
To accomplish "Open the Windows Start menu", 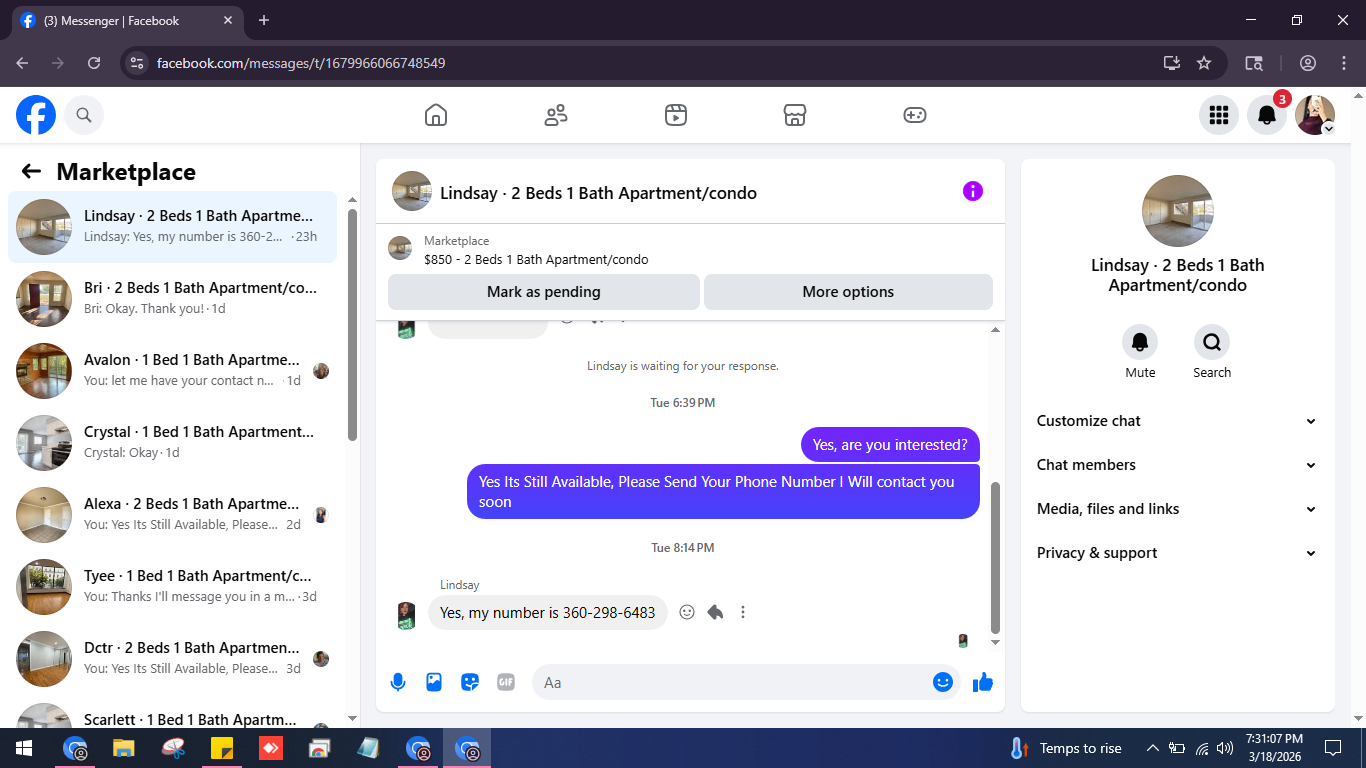I will (x=24, y=748).
